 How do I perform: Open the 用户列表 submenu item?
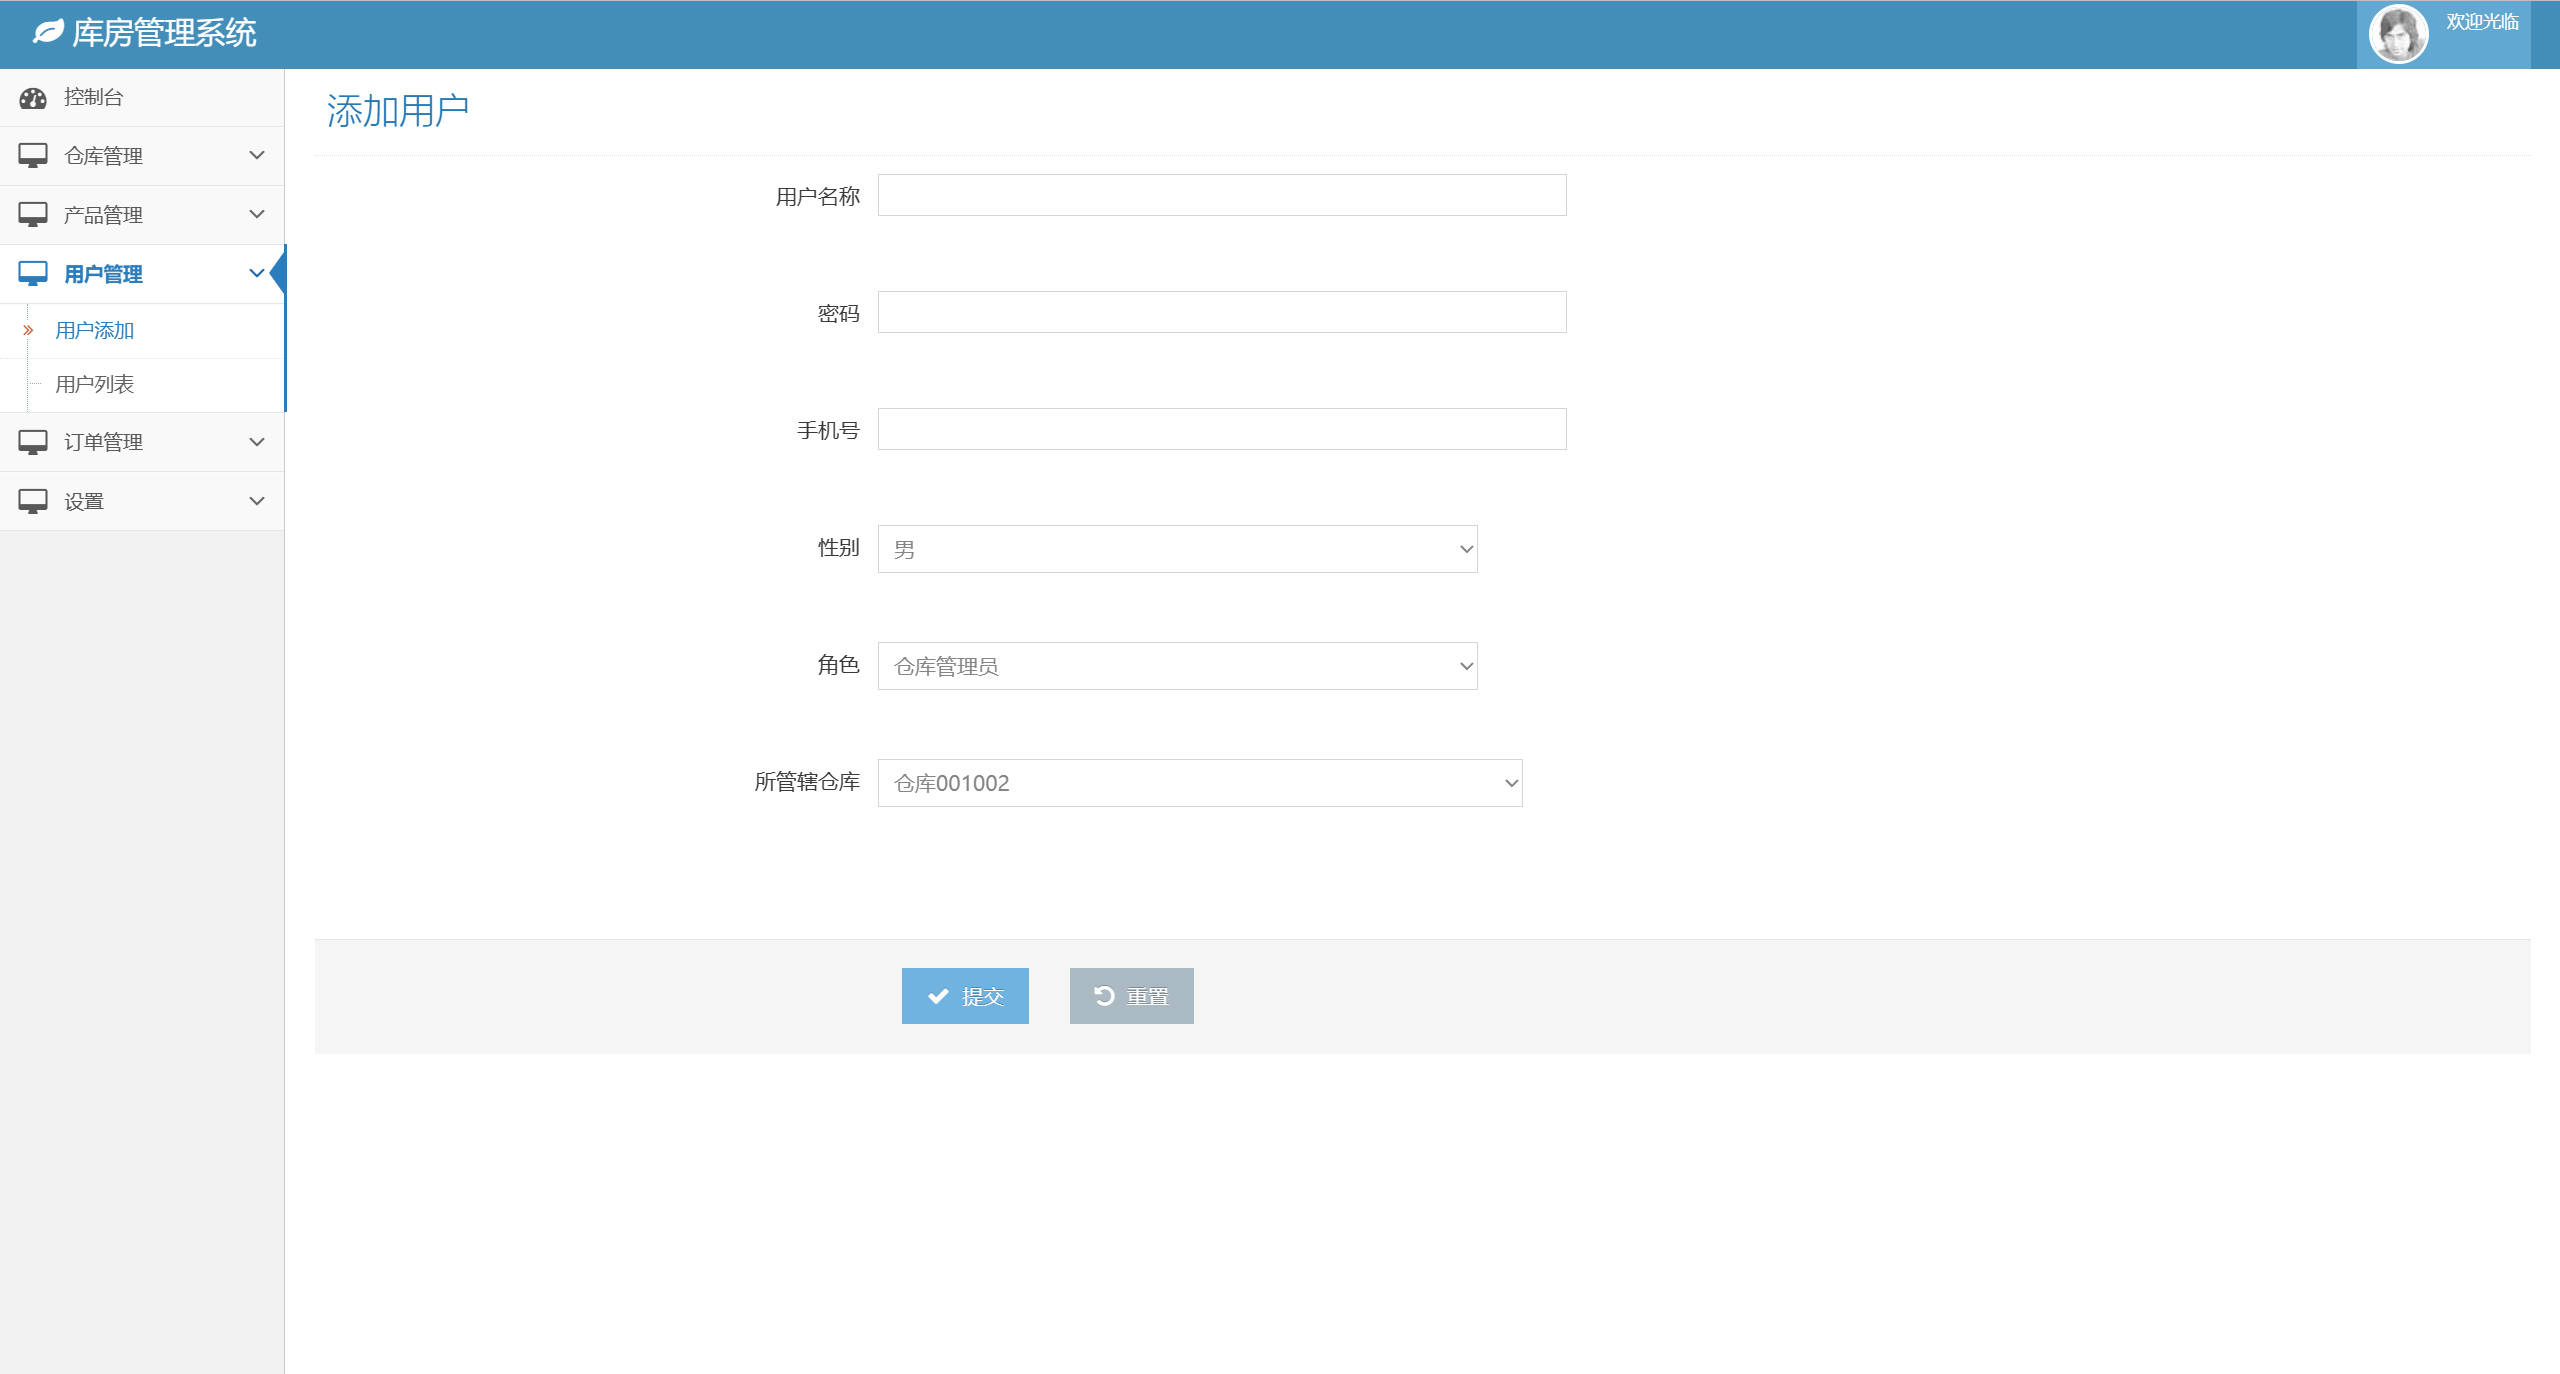[95, 385]
